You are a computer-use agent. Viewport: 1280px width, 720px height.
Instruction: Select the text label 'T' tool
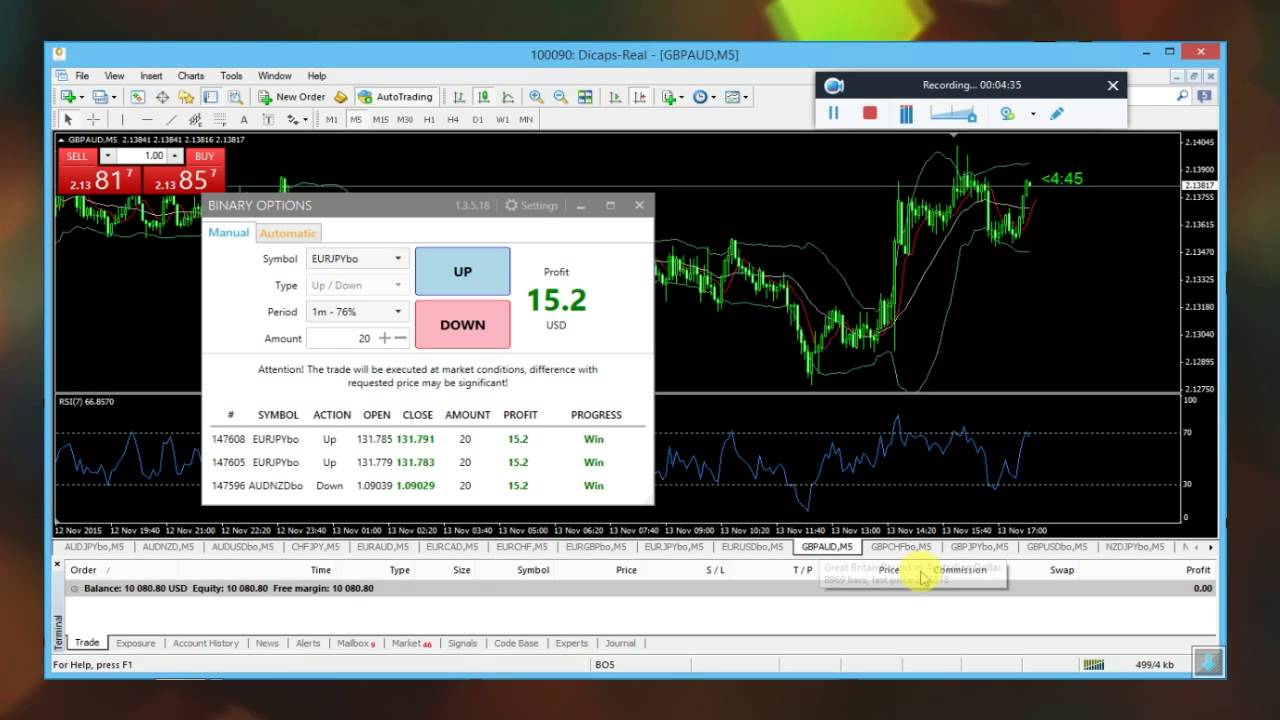coord(268,119)
